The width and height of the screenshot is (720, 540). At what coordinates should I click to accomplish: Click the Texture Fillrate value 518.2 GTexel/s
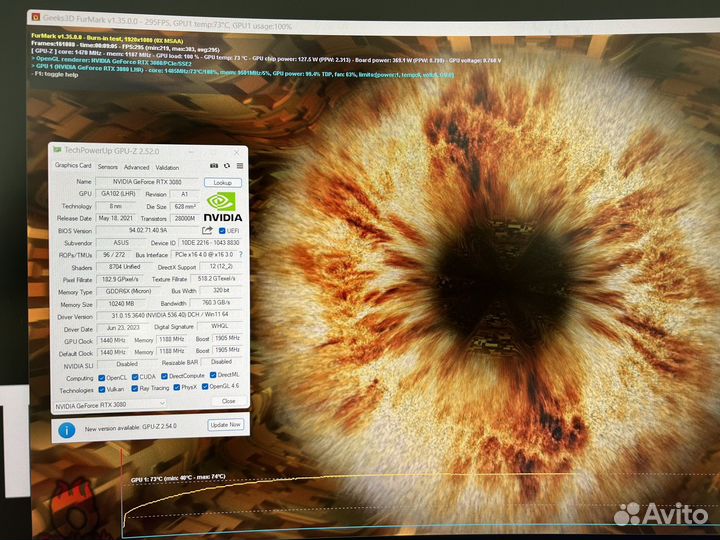pos(216,278)
